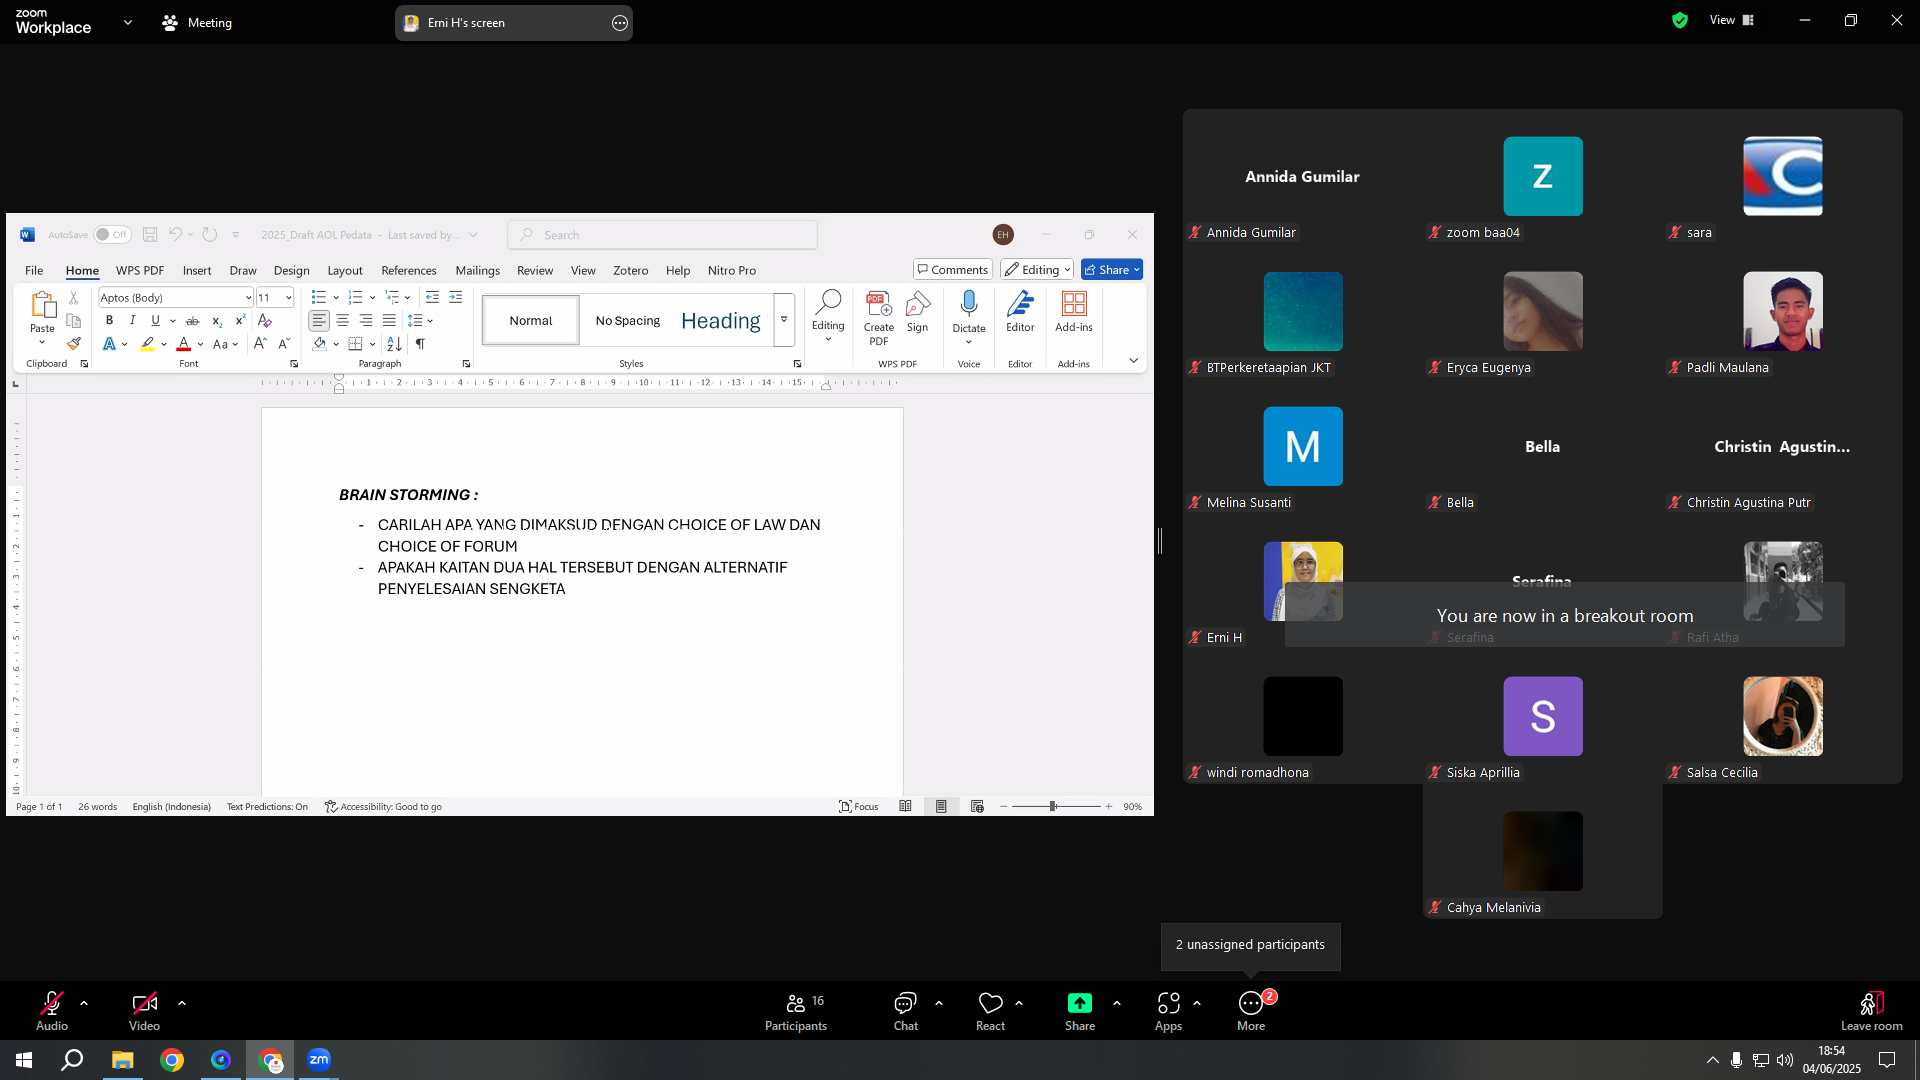Undo the last action in Word
The image size is (1920, 1080).
175,235
